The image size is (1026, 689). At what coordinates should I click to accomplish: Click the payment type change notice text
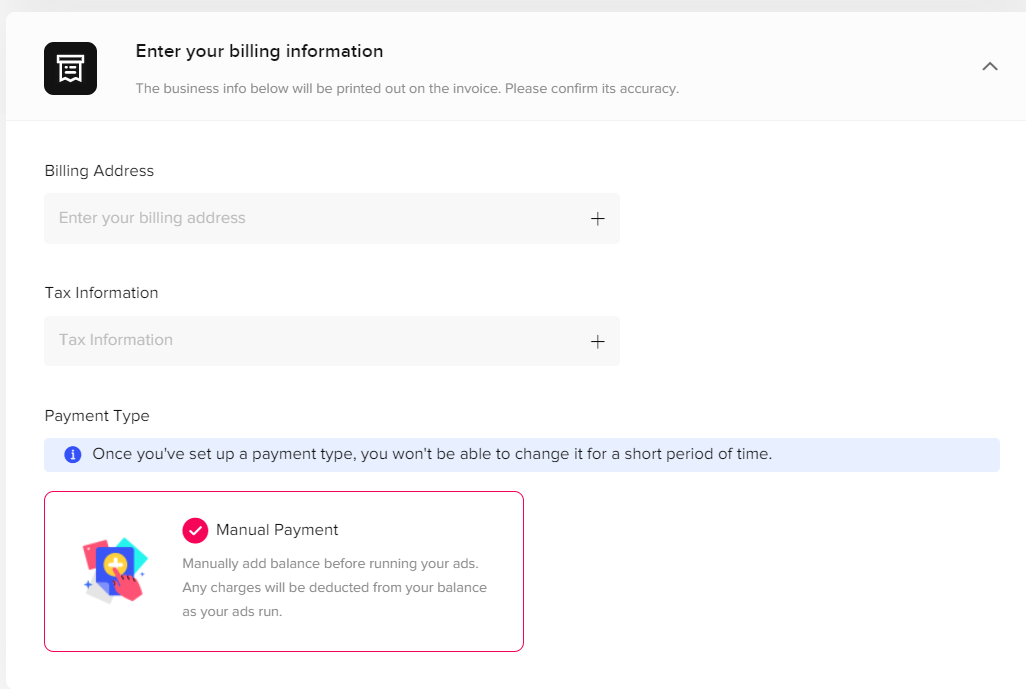(x=432, y=454)
